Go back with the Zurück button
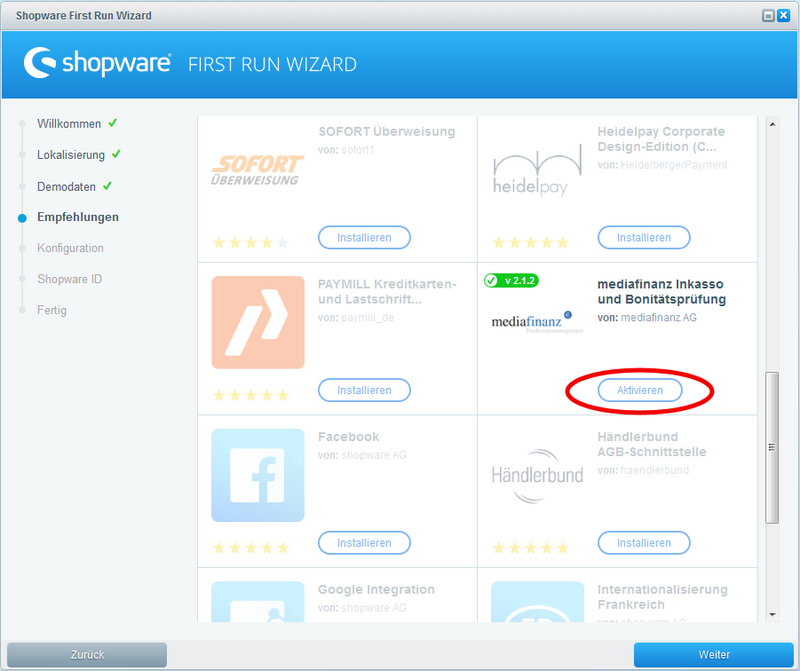The width and height of the screenshot is (800, 671). pyautogui.click(x=87, y=655)
